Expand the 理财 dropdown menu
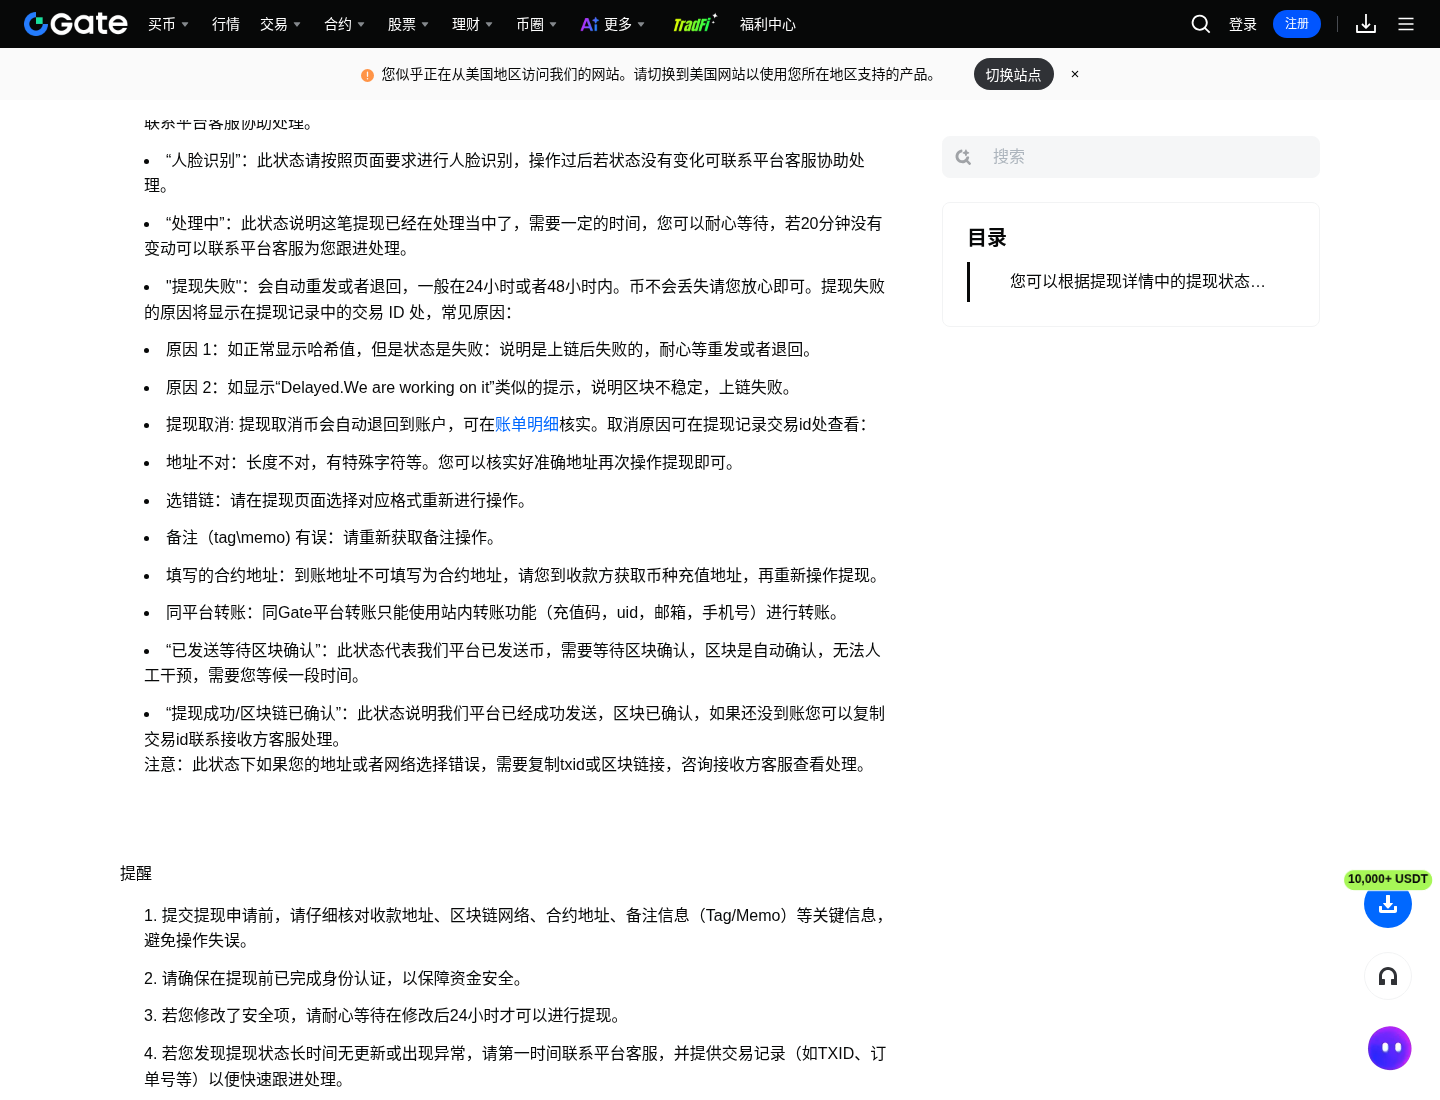The height and width of the screenshot is (1100, 1440). (473, 24)
